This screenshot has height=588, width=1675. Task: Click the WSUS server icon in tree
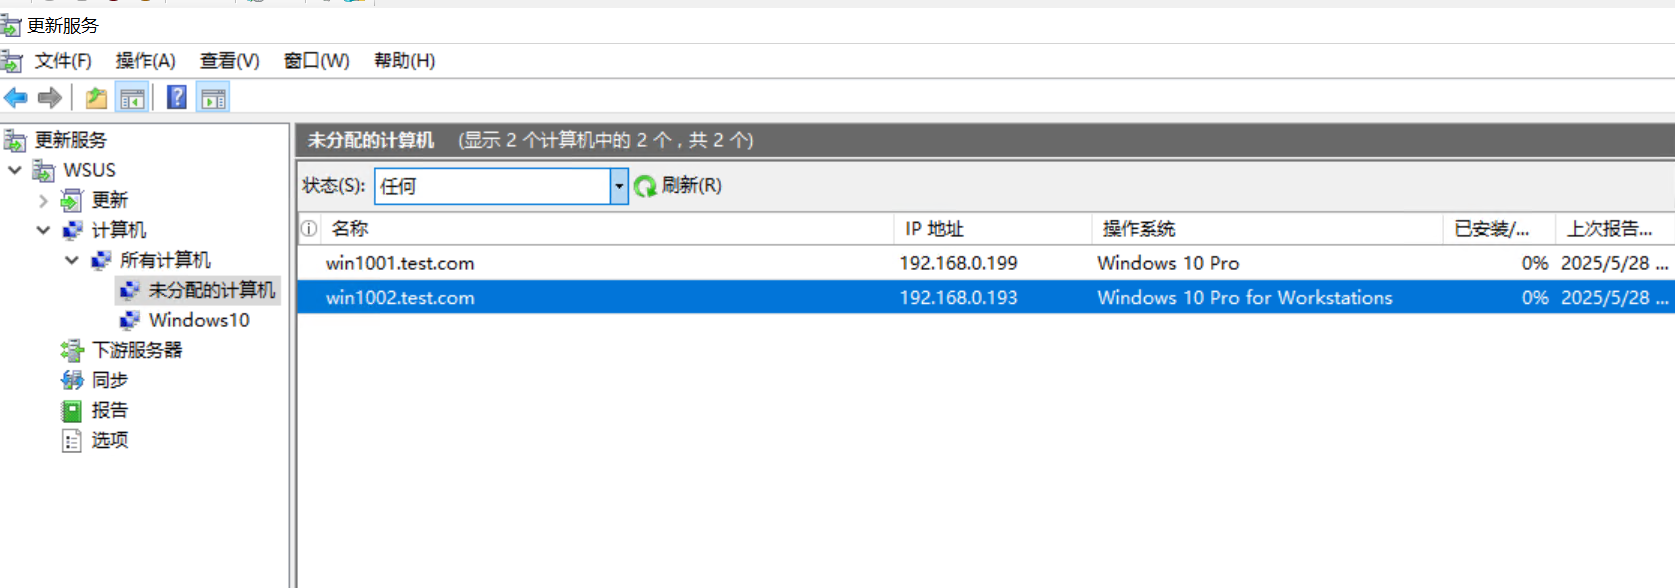[43, 170]
